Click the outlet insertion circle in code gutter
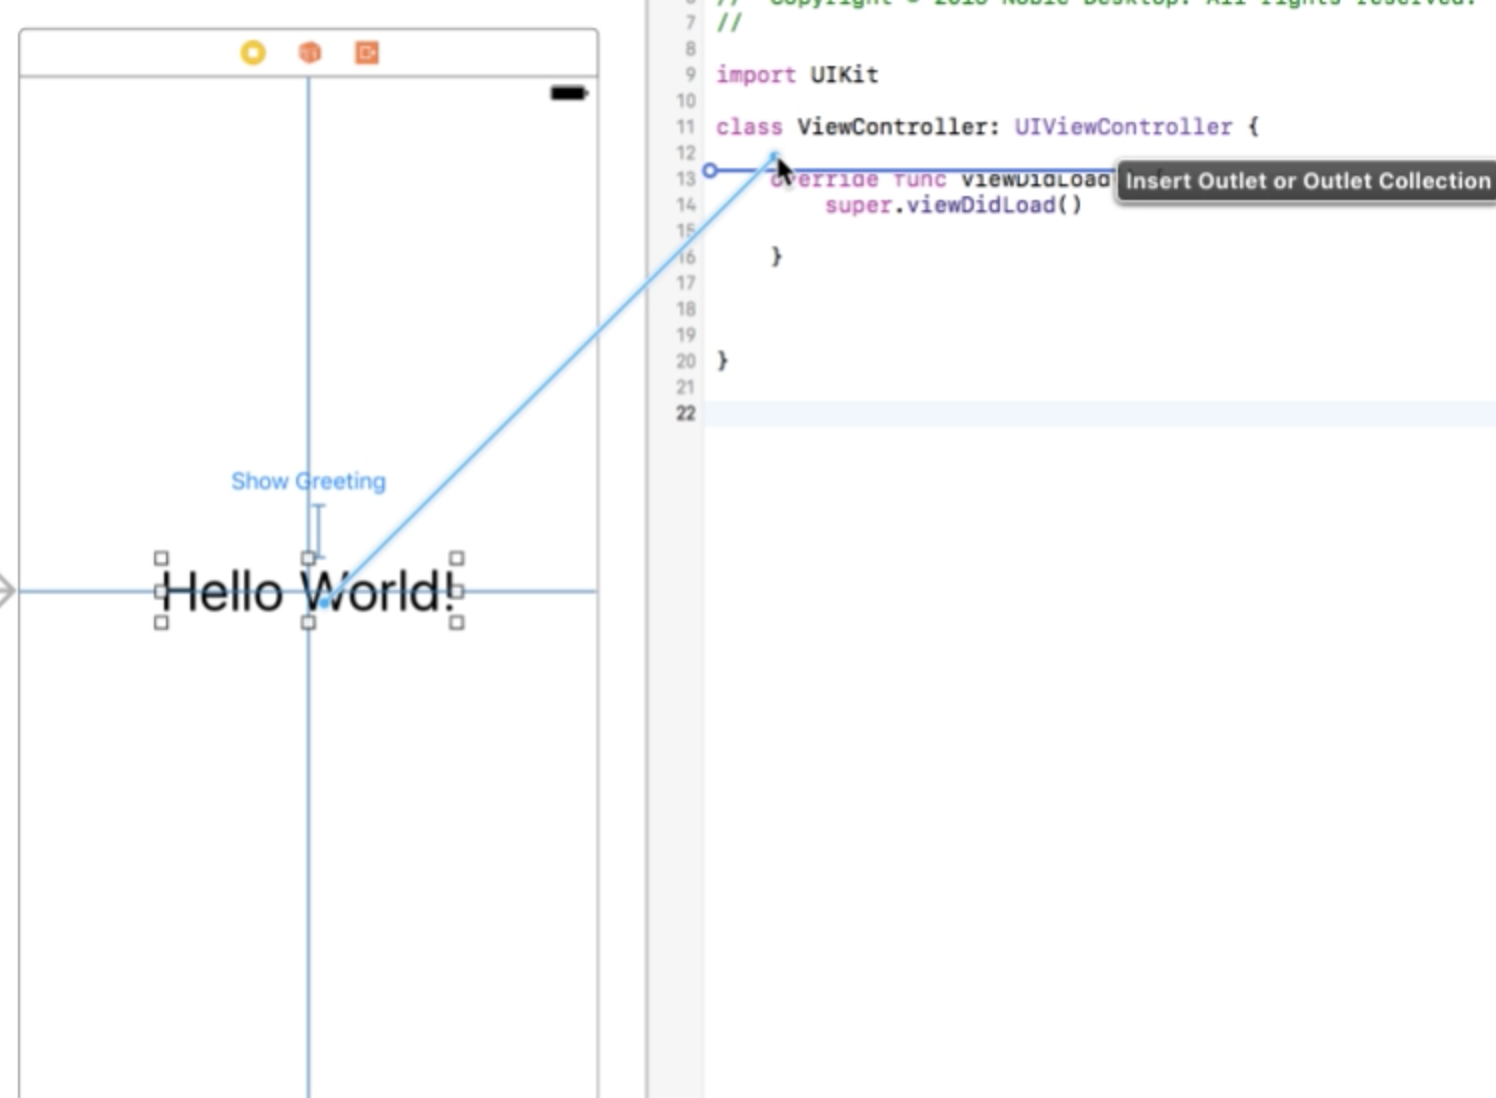 coord(710,171)
